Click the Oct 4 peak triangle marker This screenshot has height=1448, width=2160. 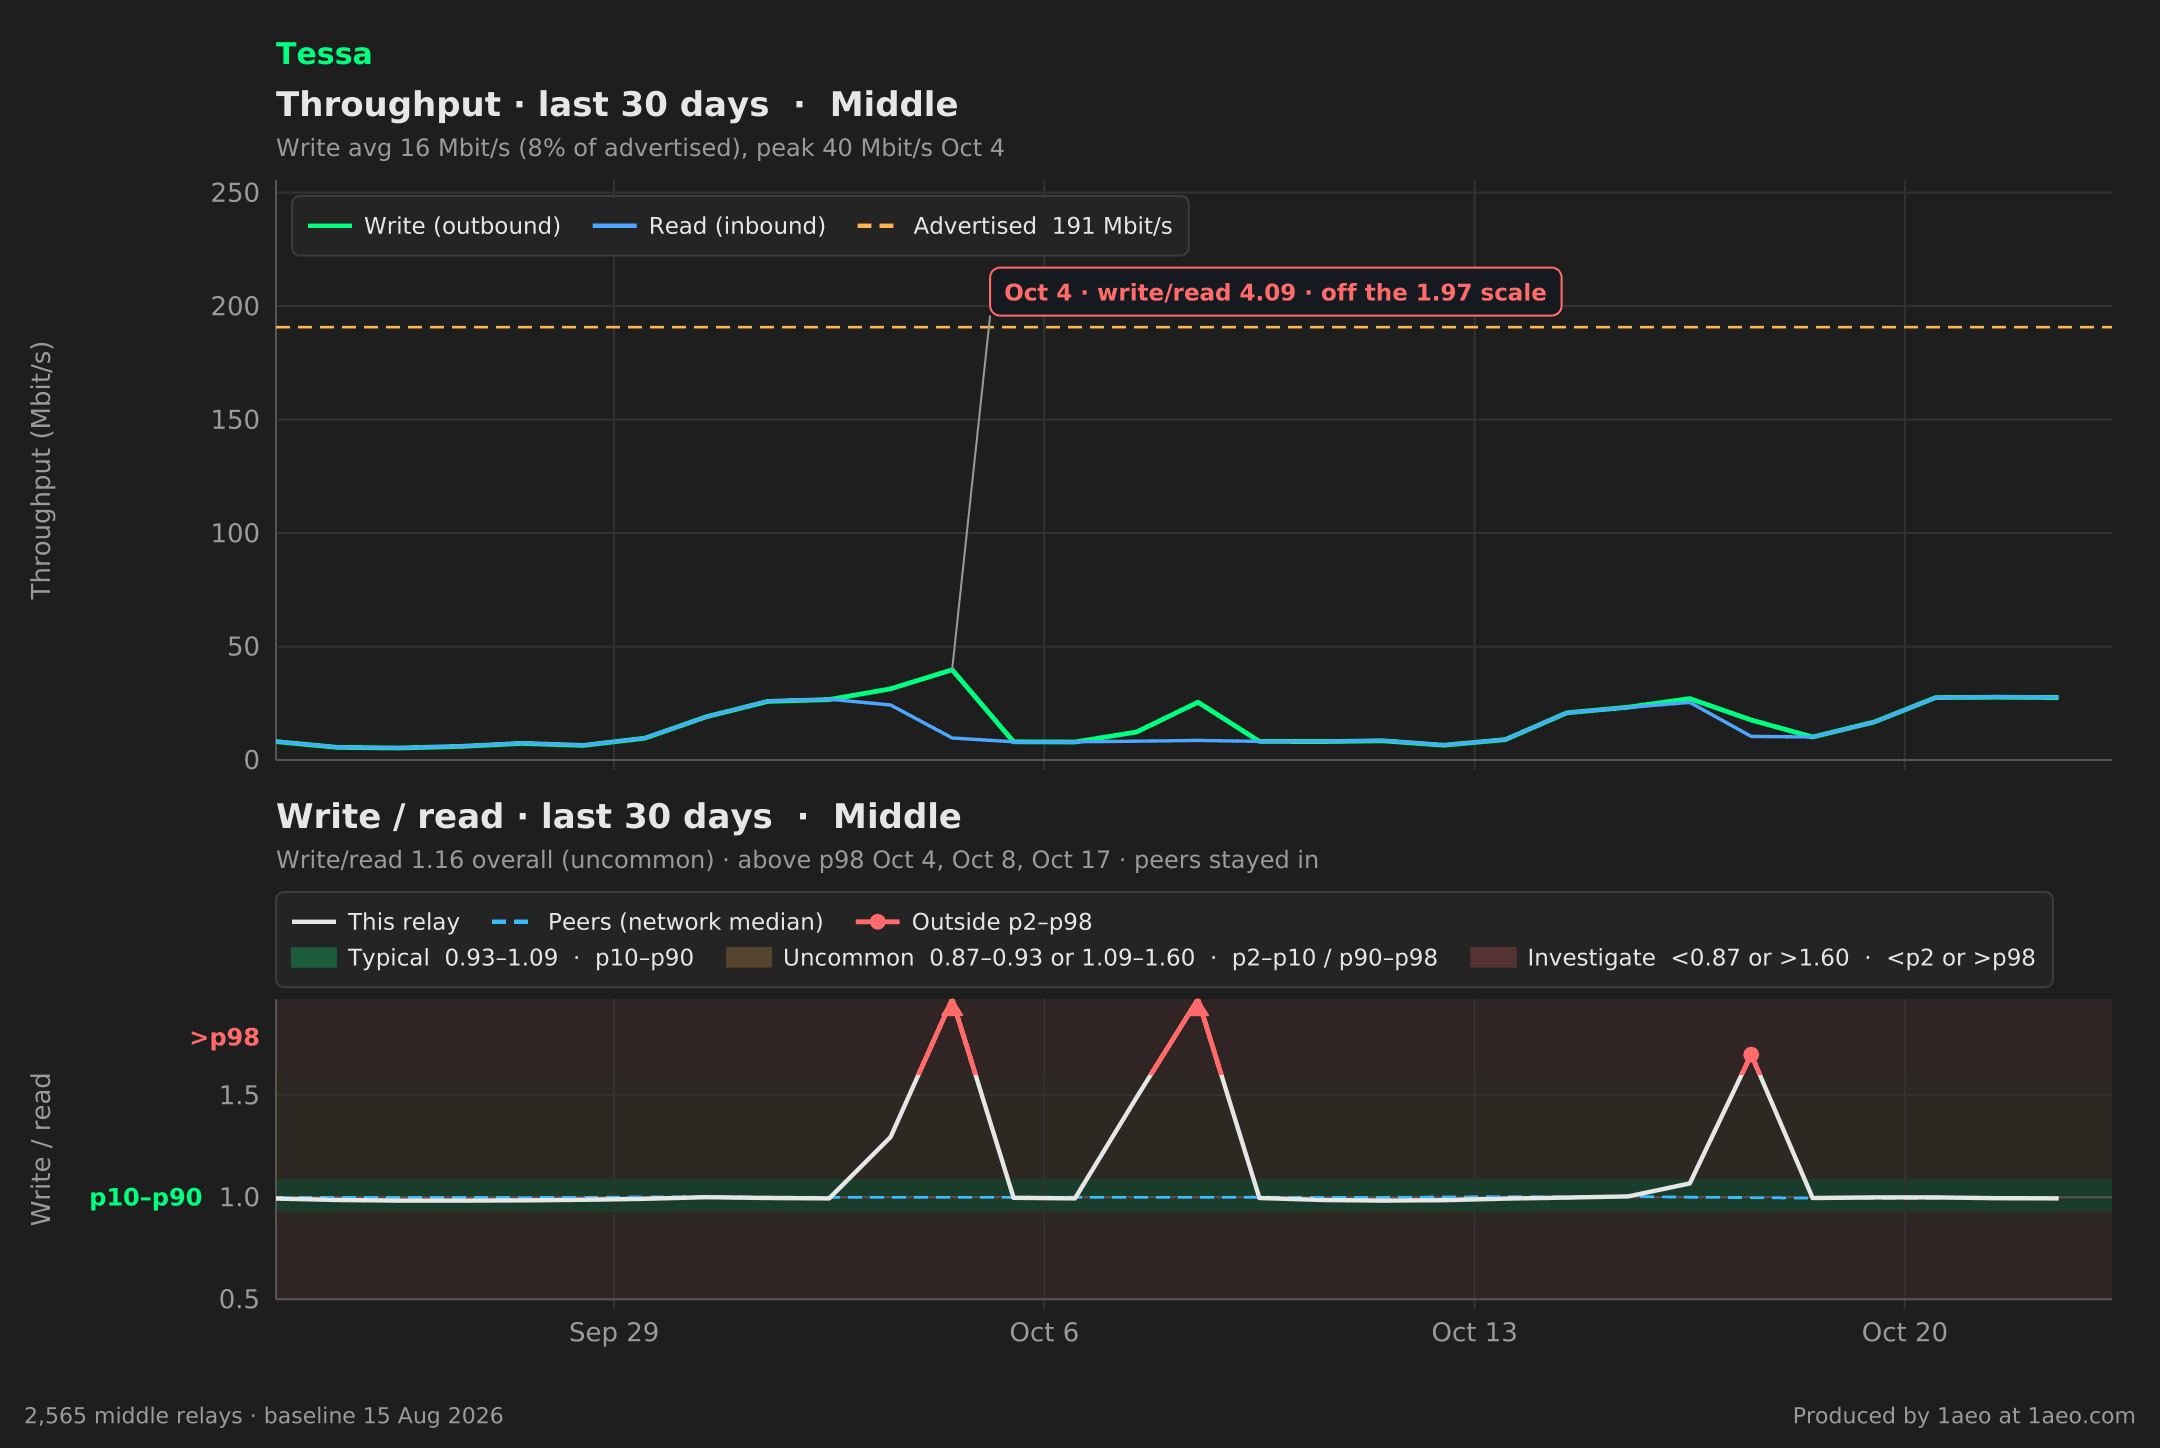(x=952, y=1007)
